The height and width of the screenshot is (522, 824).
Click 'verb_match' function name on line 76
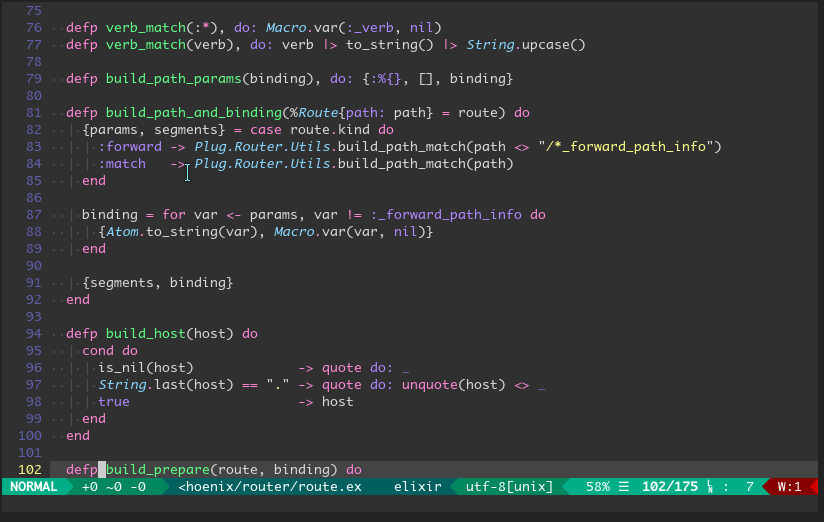(x=146, y=27)
